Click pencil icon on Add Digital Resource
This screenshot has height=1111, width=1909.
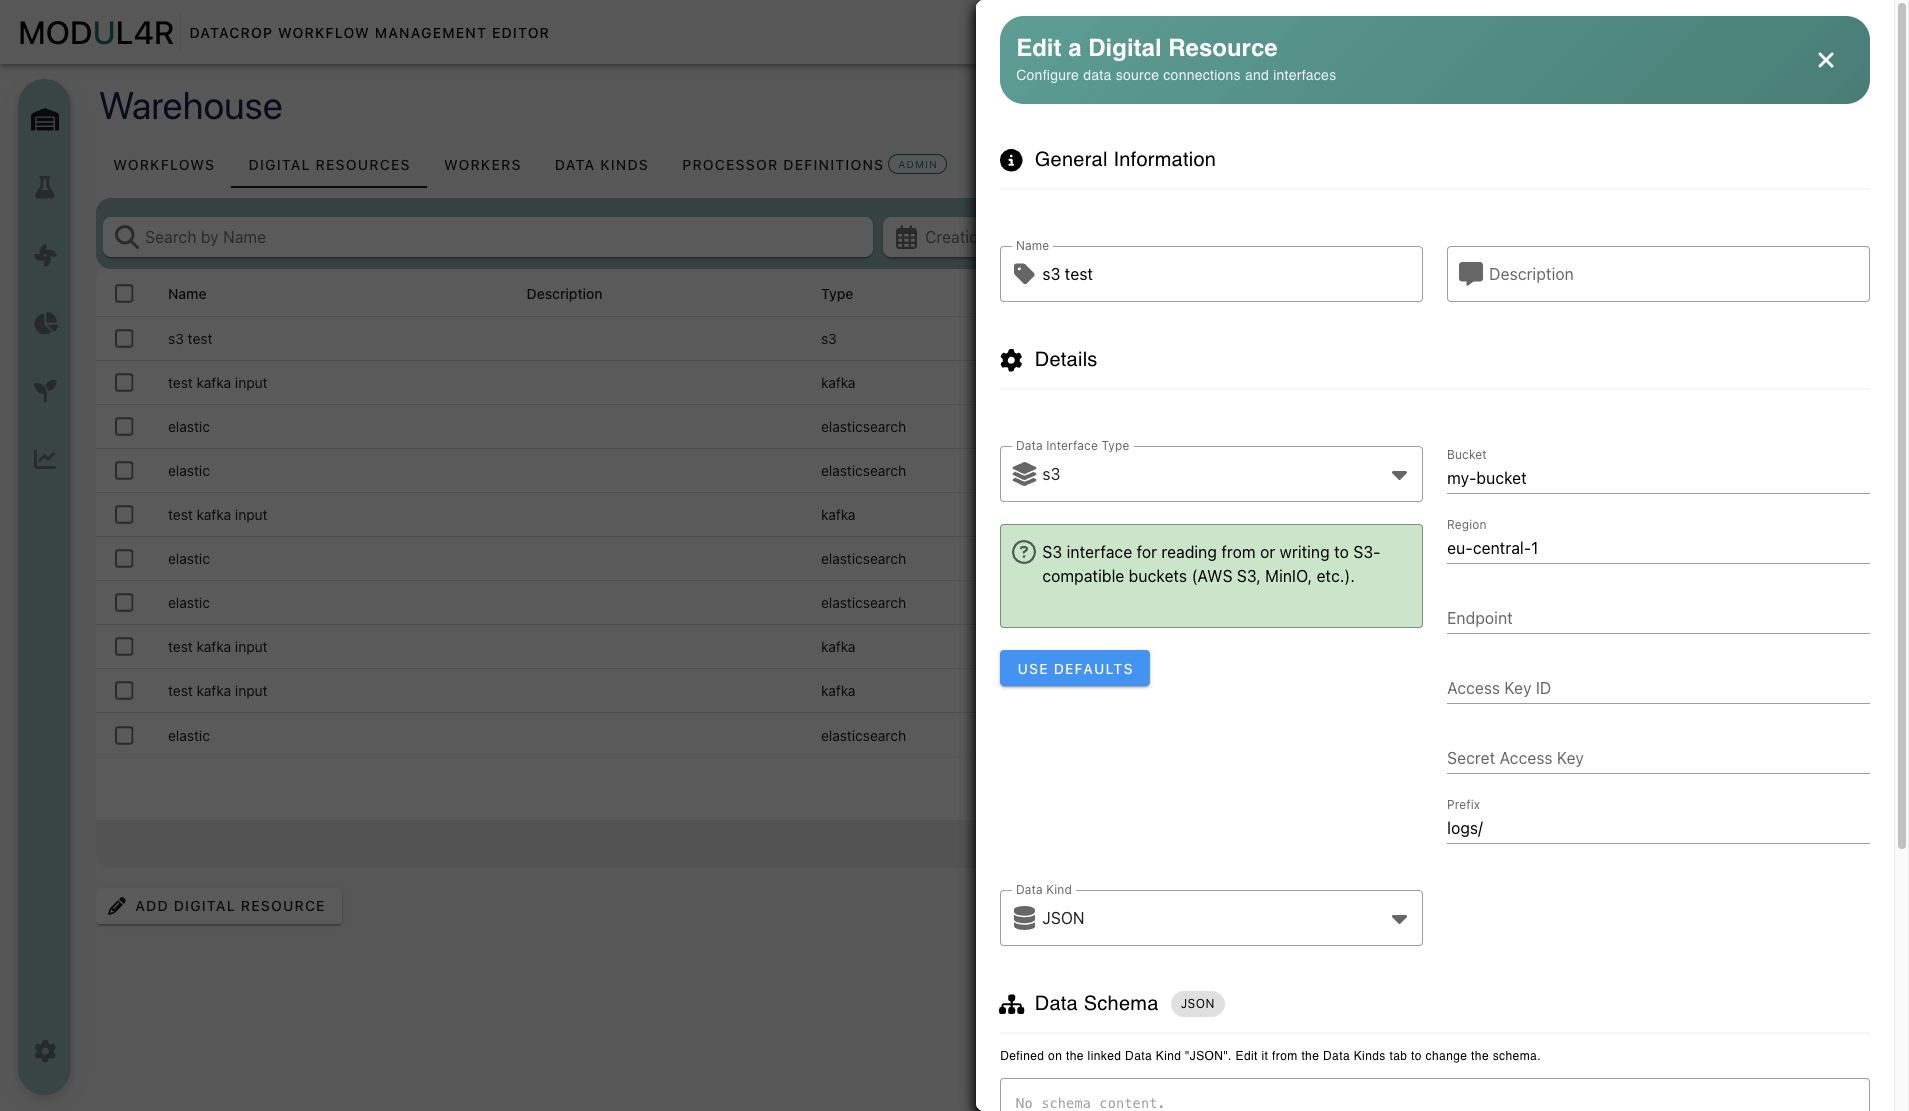117,906
